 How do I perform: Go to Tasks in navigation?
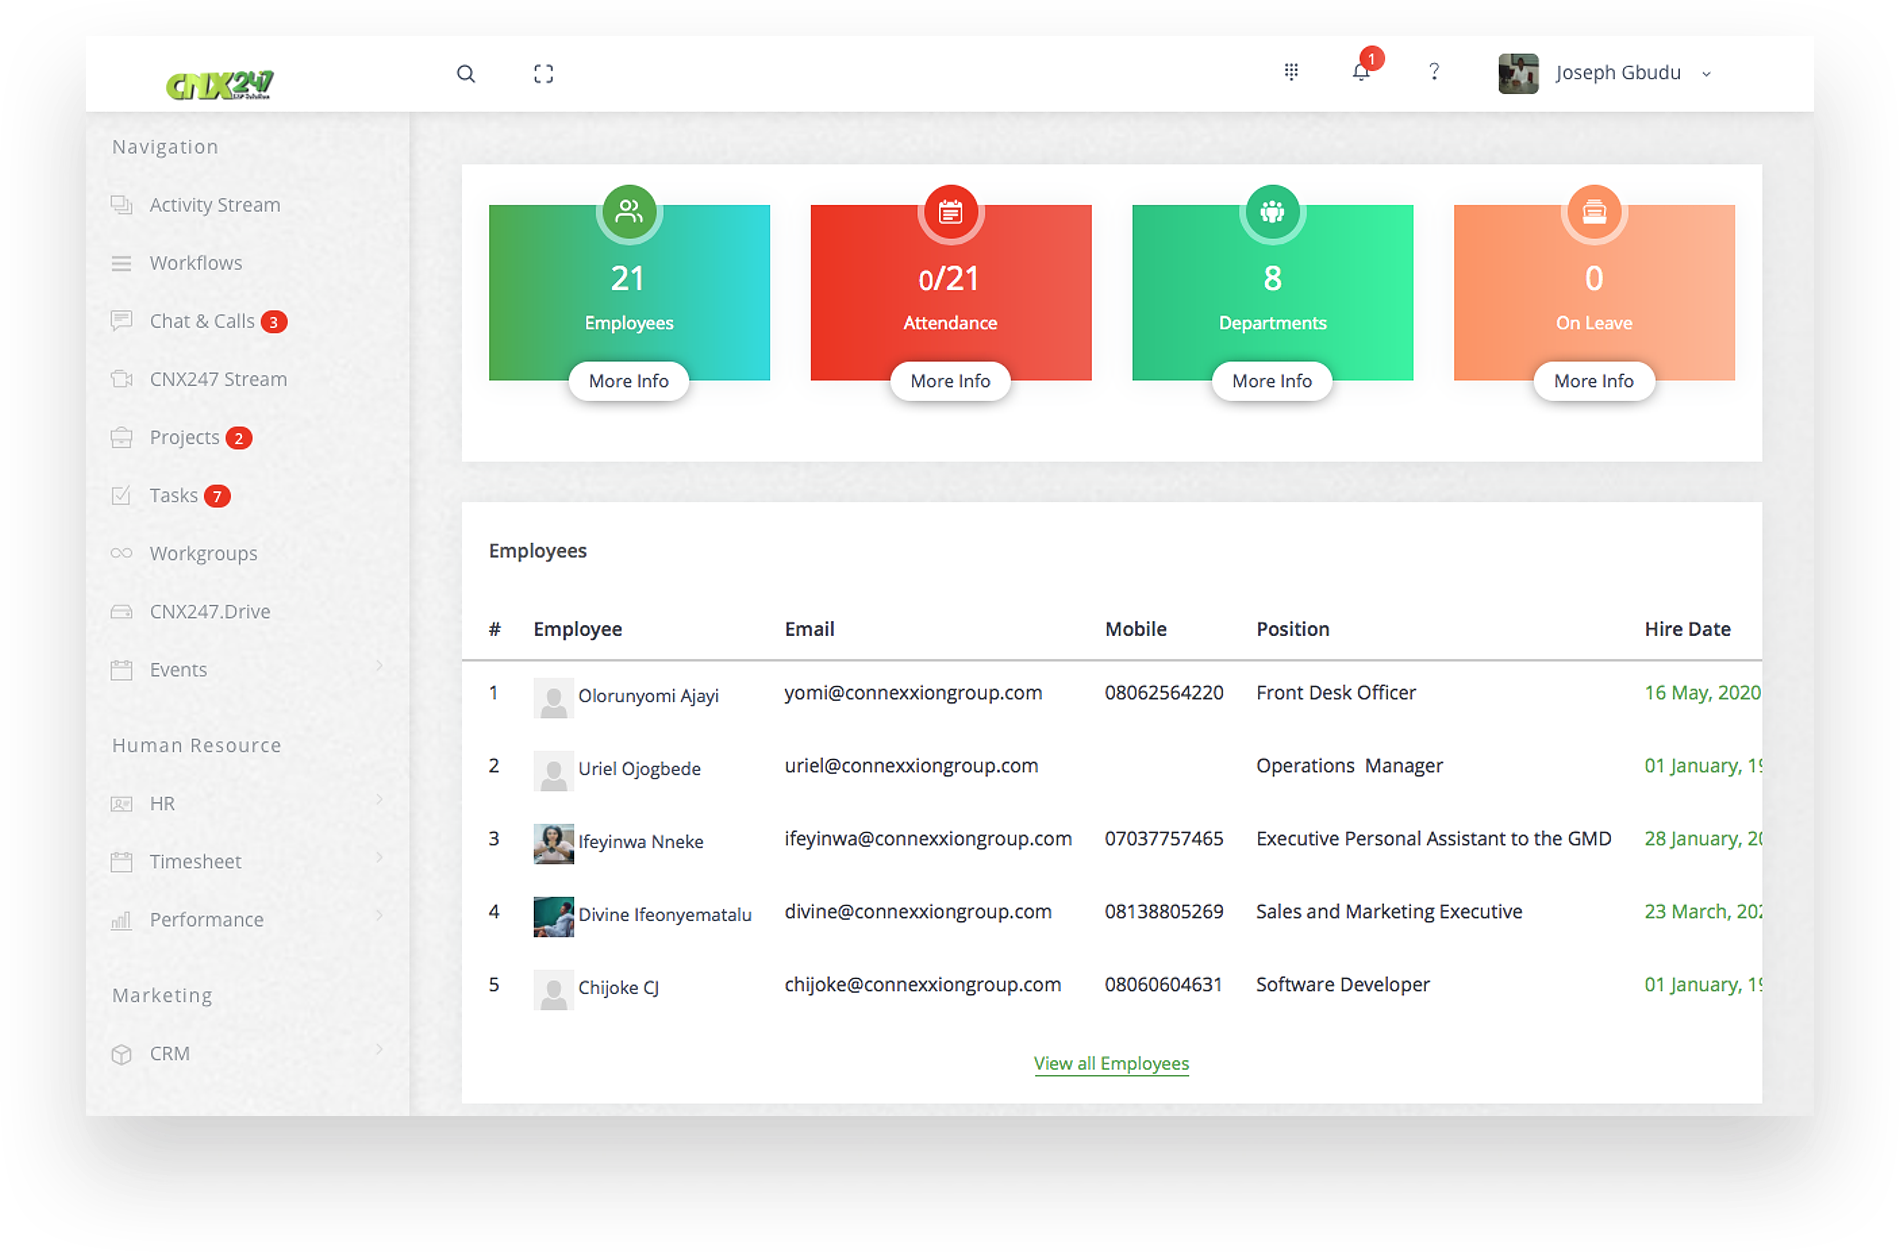click(x=173, y=496)
